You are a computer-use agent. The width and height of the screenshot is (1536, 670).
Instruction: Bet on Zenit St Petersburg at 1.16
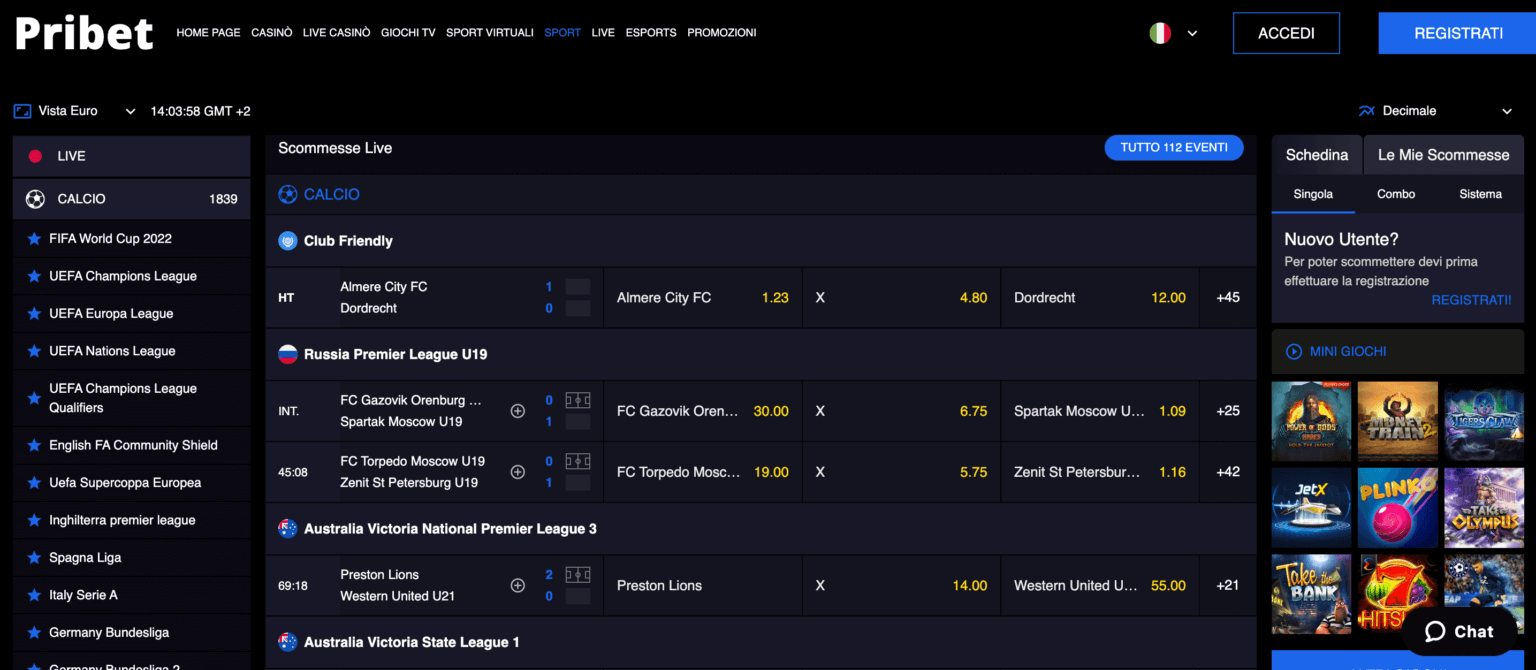(1100, 472)
